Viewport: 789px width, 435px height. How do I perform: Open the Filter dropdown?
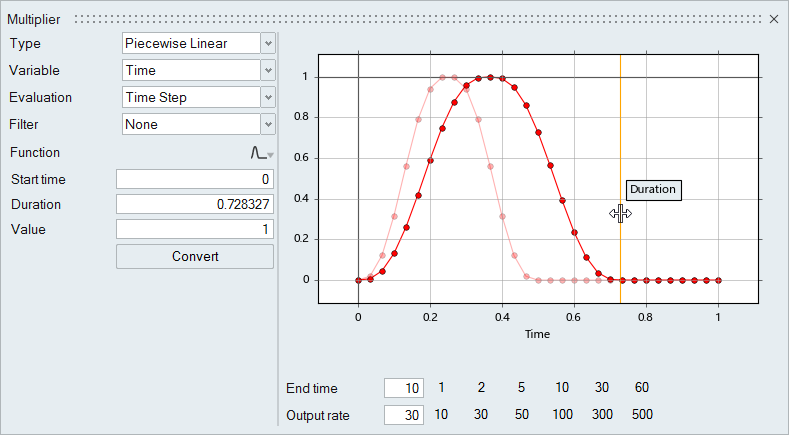pyautogui.click(x=267, y=124)
